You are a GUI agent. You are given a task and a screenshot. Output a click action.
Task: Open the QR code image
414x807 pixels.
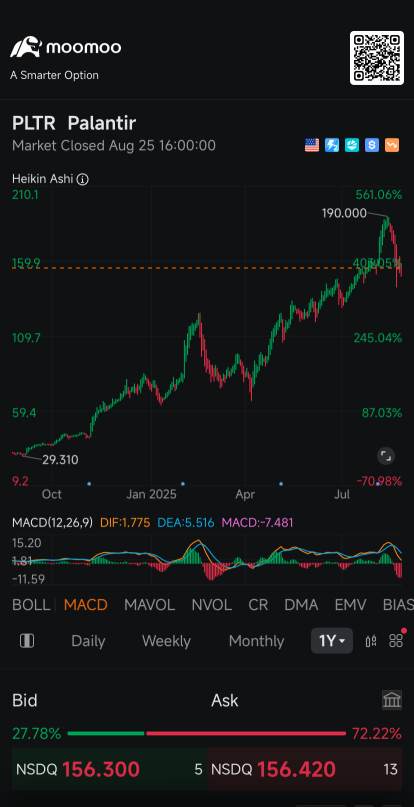tap(377, 58)
